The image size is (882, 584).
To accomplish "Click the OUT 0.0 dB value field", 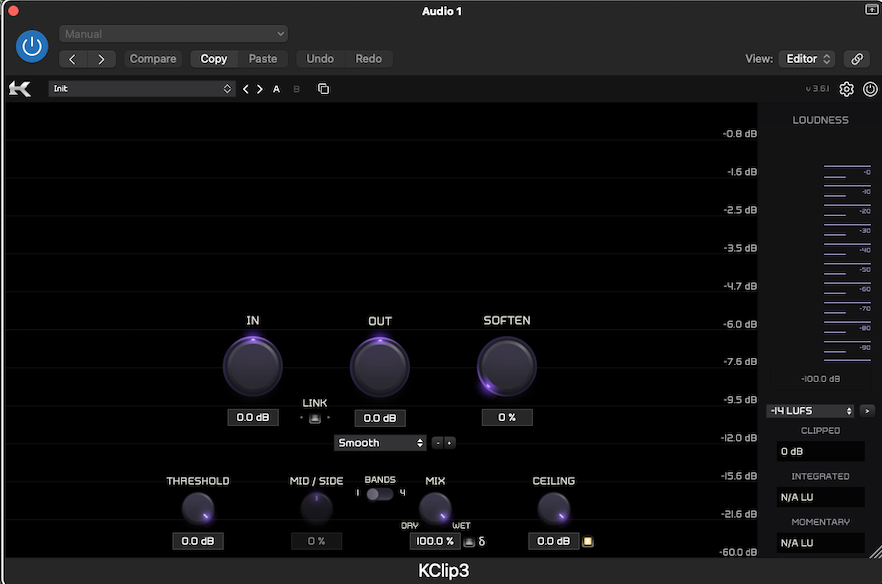I will pos(380,418).
